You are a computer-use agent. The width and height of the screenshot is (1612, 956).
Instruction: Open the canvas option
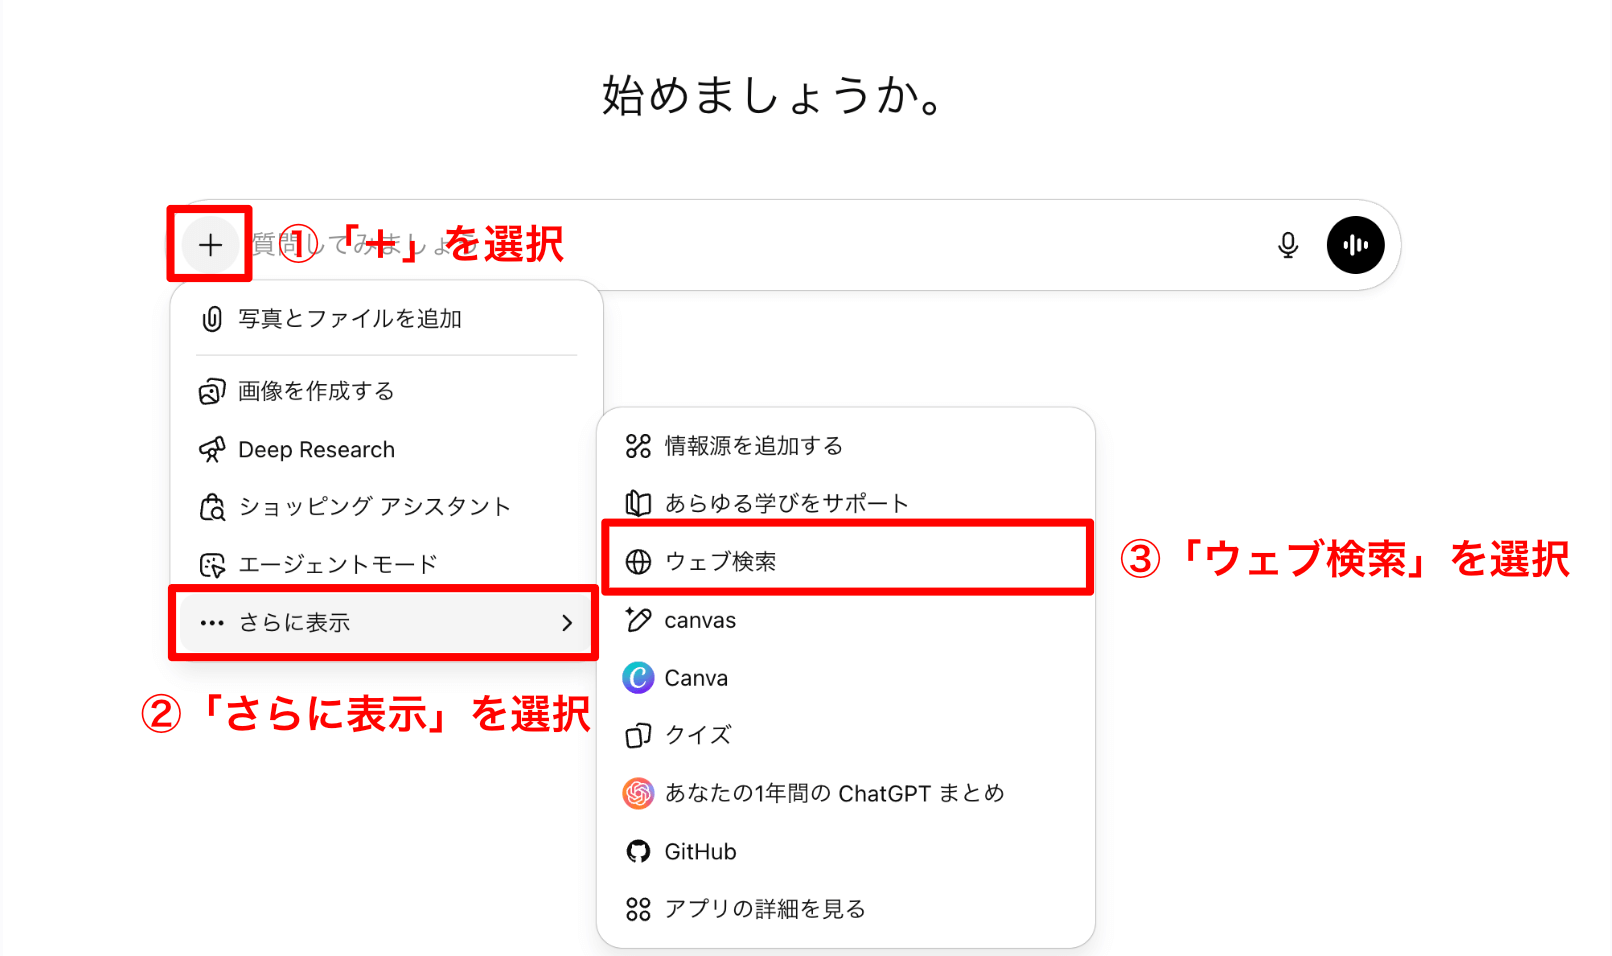[700, 620]
